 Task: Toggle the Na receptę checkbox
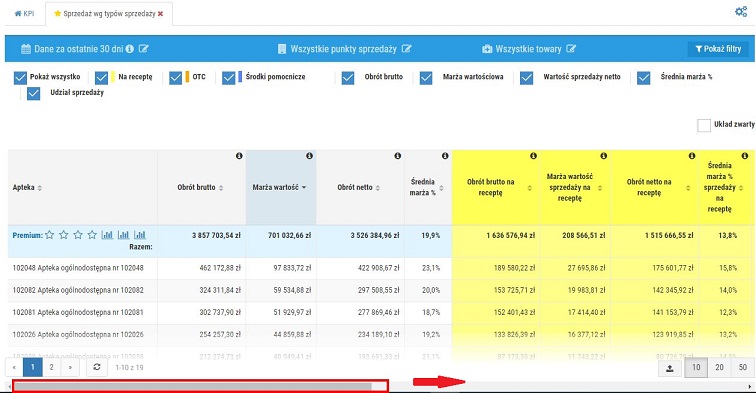click(101, 78)
